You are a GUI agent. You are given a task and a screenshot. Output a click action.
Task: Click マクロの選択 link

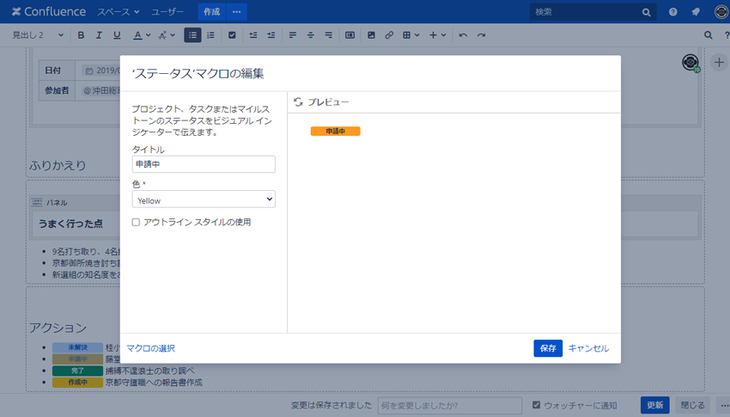pos(151,349)
